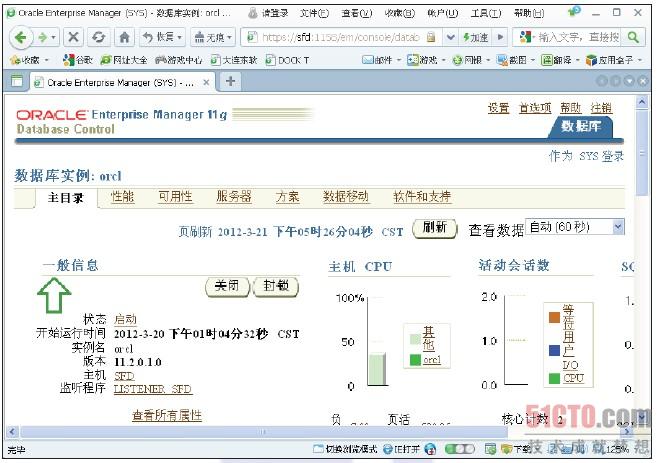Open the forward button history dropdown
Viewport: 659px width, 463px height.
[53, 38]
